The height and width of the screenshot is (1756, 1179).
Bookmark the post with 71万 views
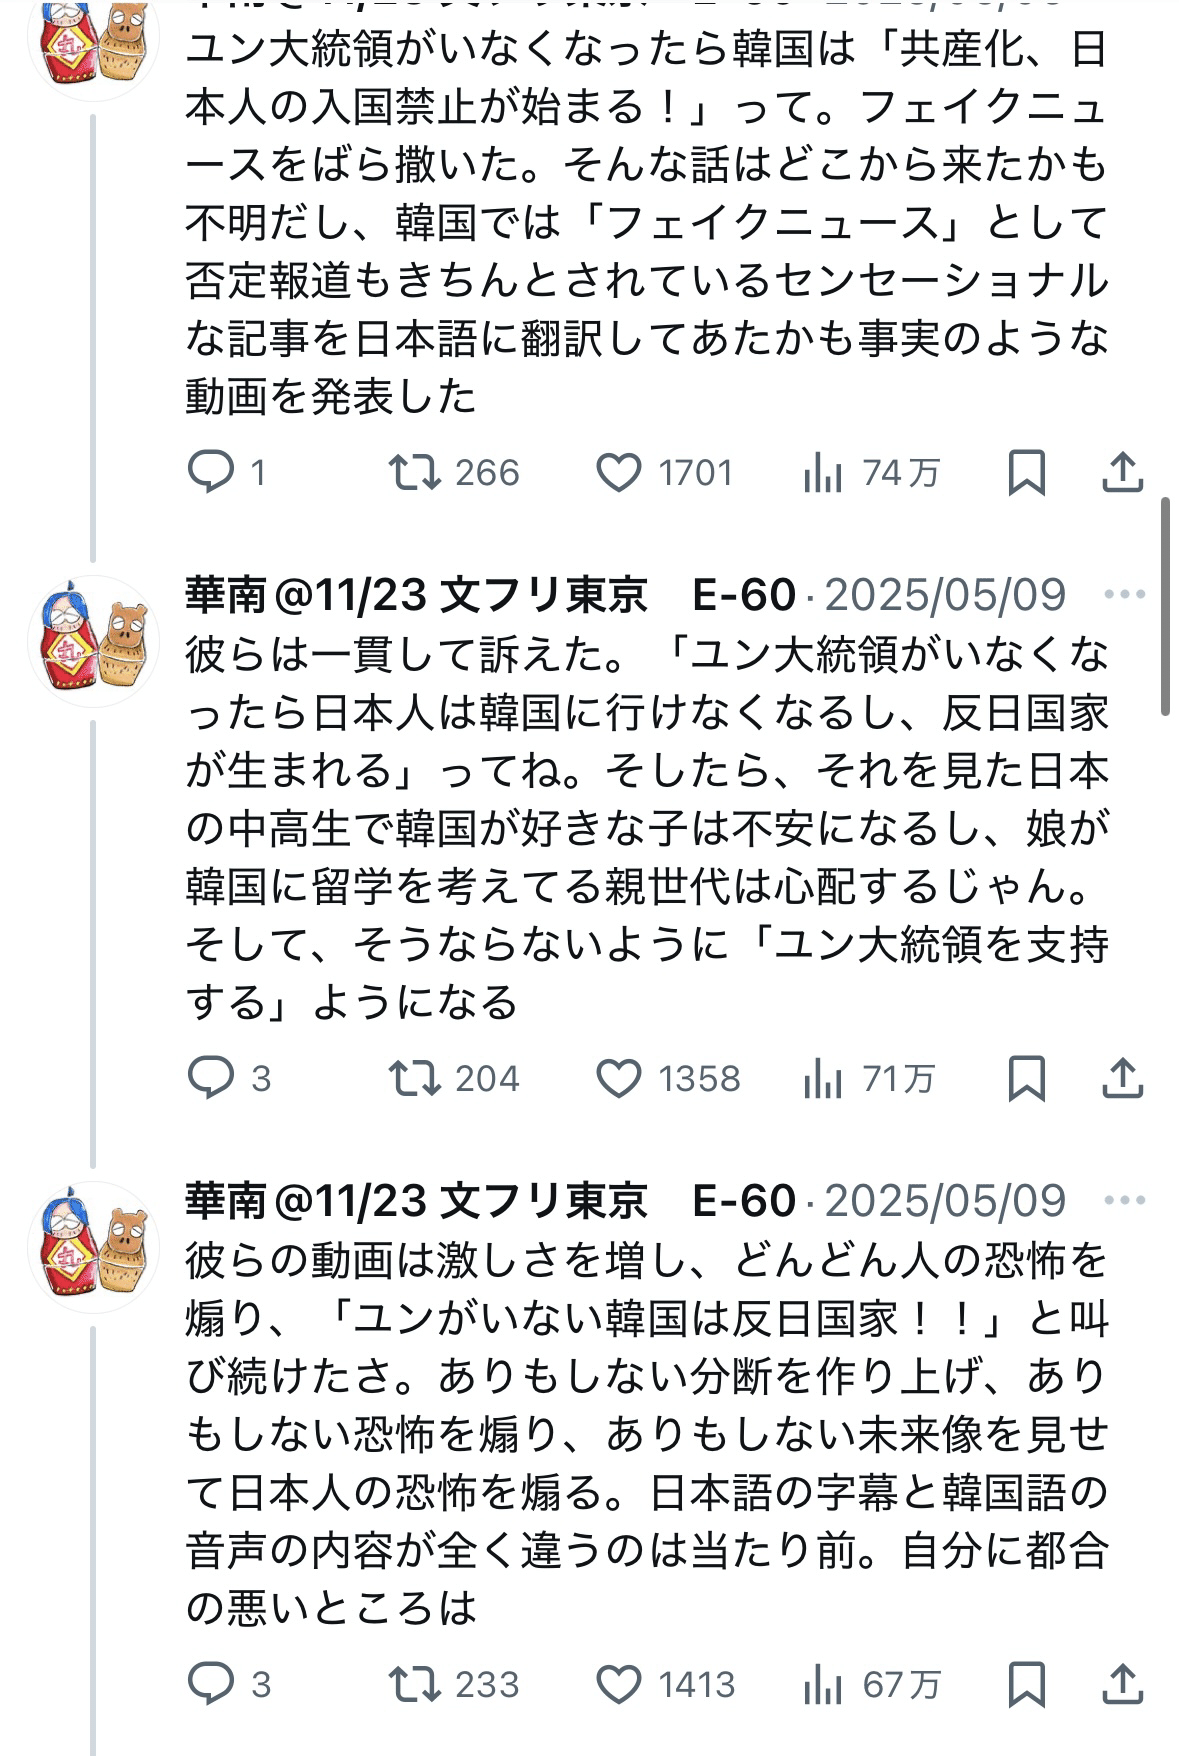click(1026, 1078)
